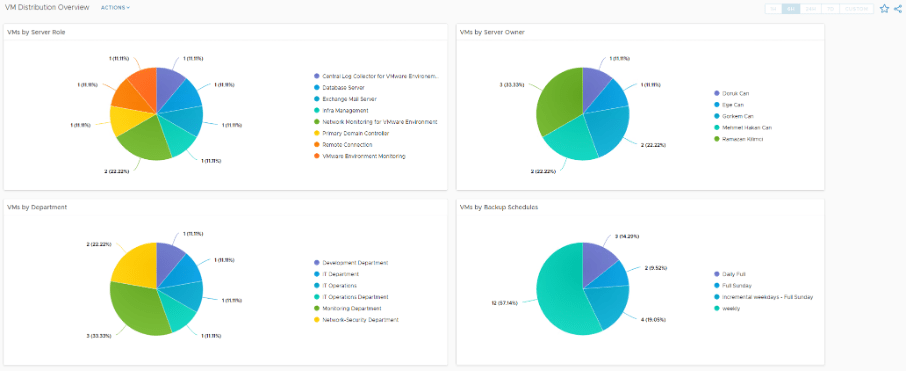This screenshot has width=906, height=372.
Task: Toggle Database Server legend dot
Action: [x=317, y=87]
